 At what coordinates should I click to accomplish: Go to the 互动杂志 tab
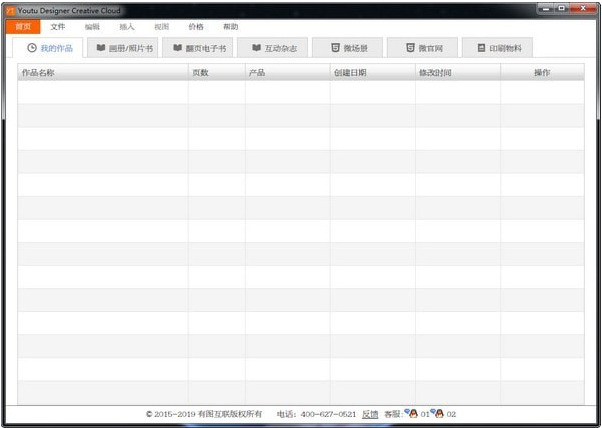click(x=273, y=48)
